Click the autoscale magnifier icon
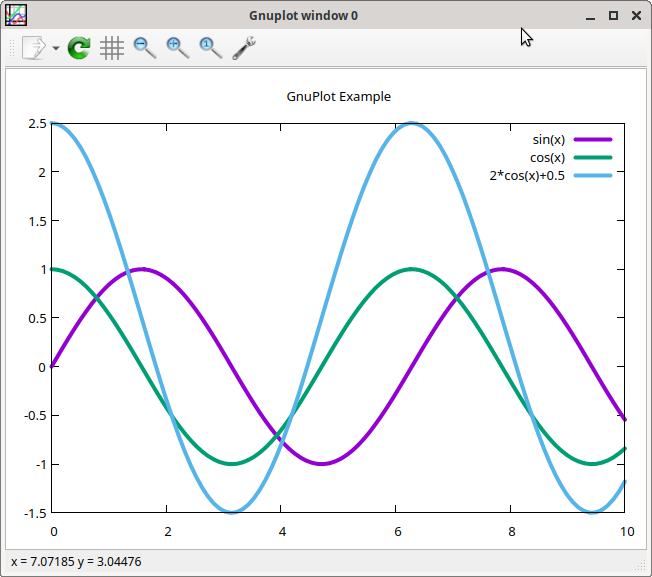Image resolution: width=652 pixels, height=577 pixels. click(211, 48)
